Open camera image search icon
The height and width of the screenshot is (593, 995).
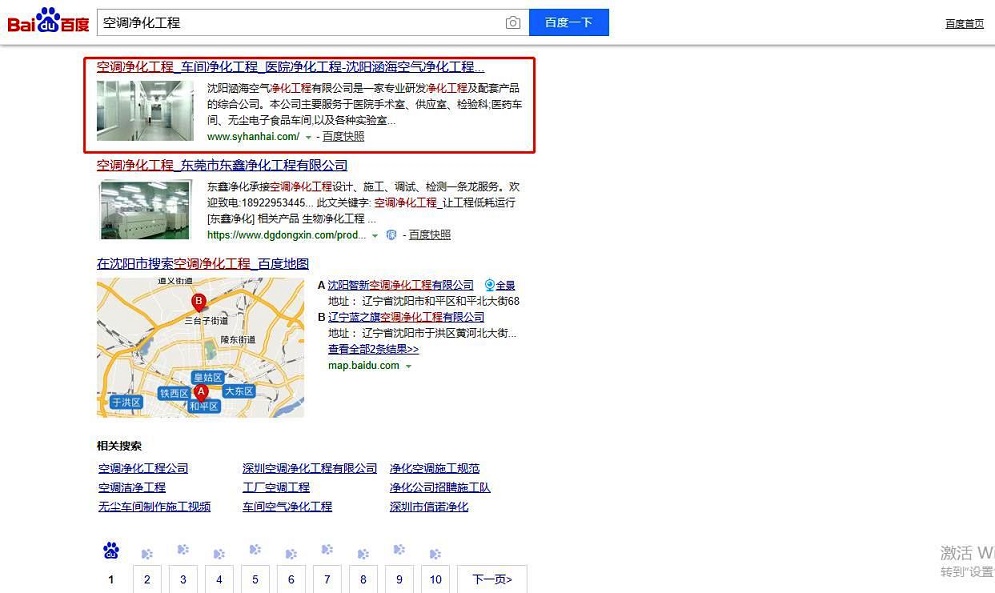[513, 23]
